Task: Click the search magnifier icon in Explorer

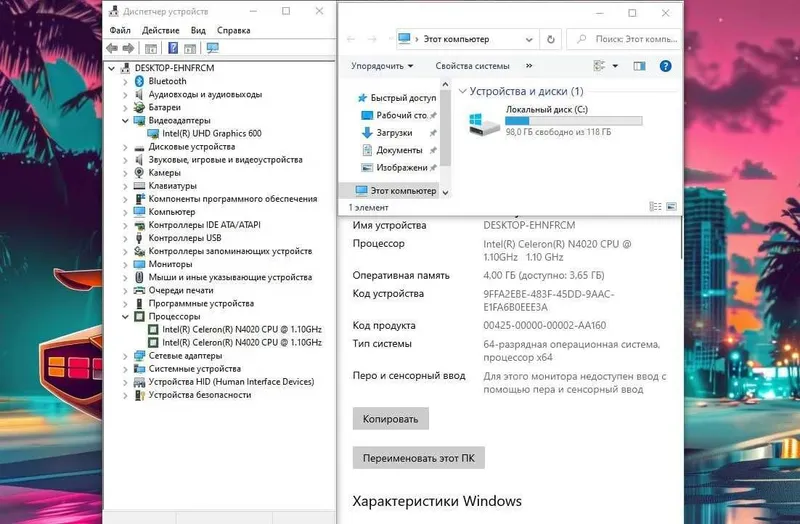Action: [x=581, y=39]
